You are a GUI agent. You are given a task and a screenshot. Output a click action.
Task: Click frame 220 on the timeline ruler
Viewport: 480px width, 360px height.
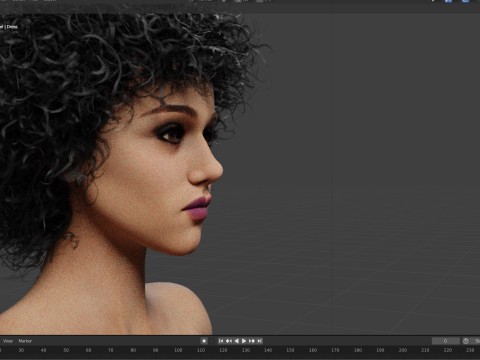tap(448, 350)
